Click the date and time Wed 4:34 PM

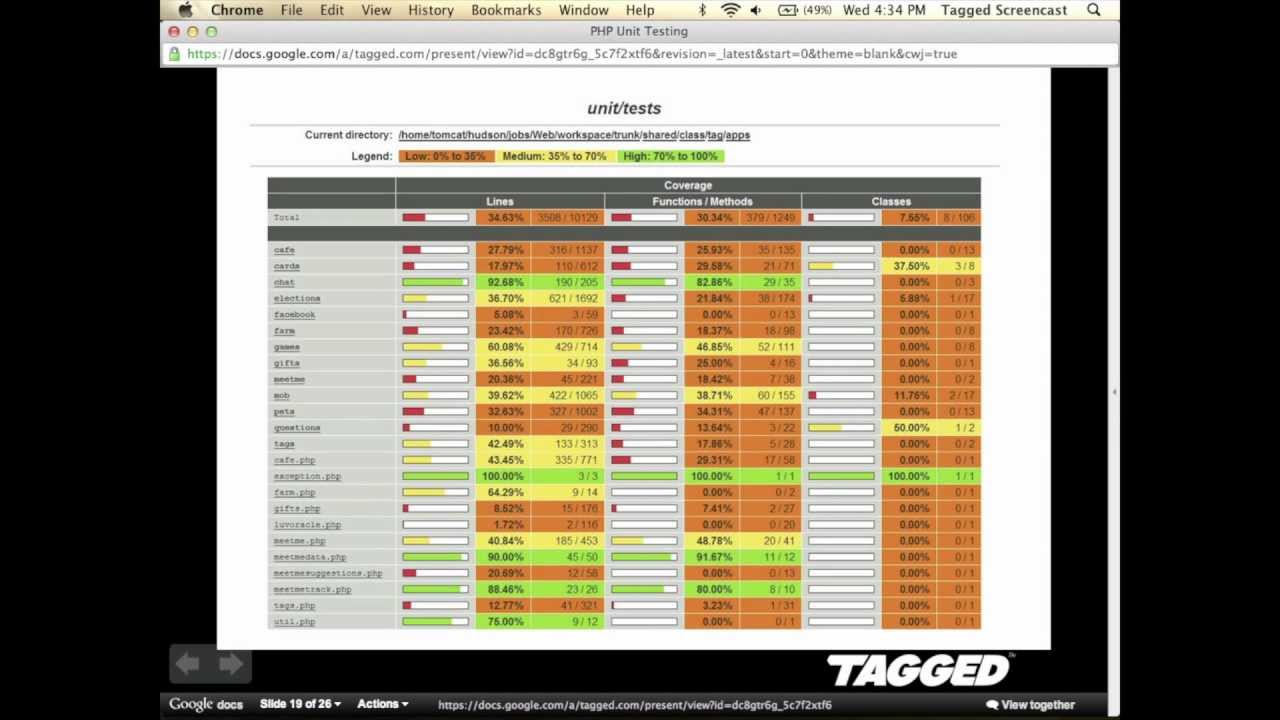point(886,10)
